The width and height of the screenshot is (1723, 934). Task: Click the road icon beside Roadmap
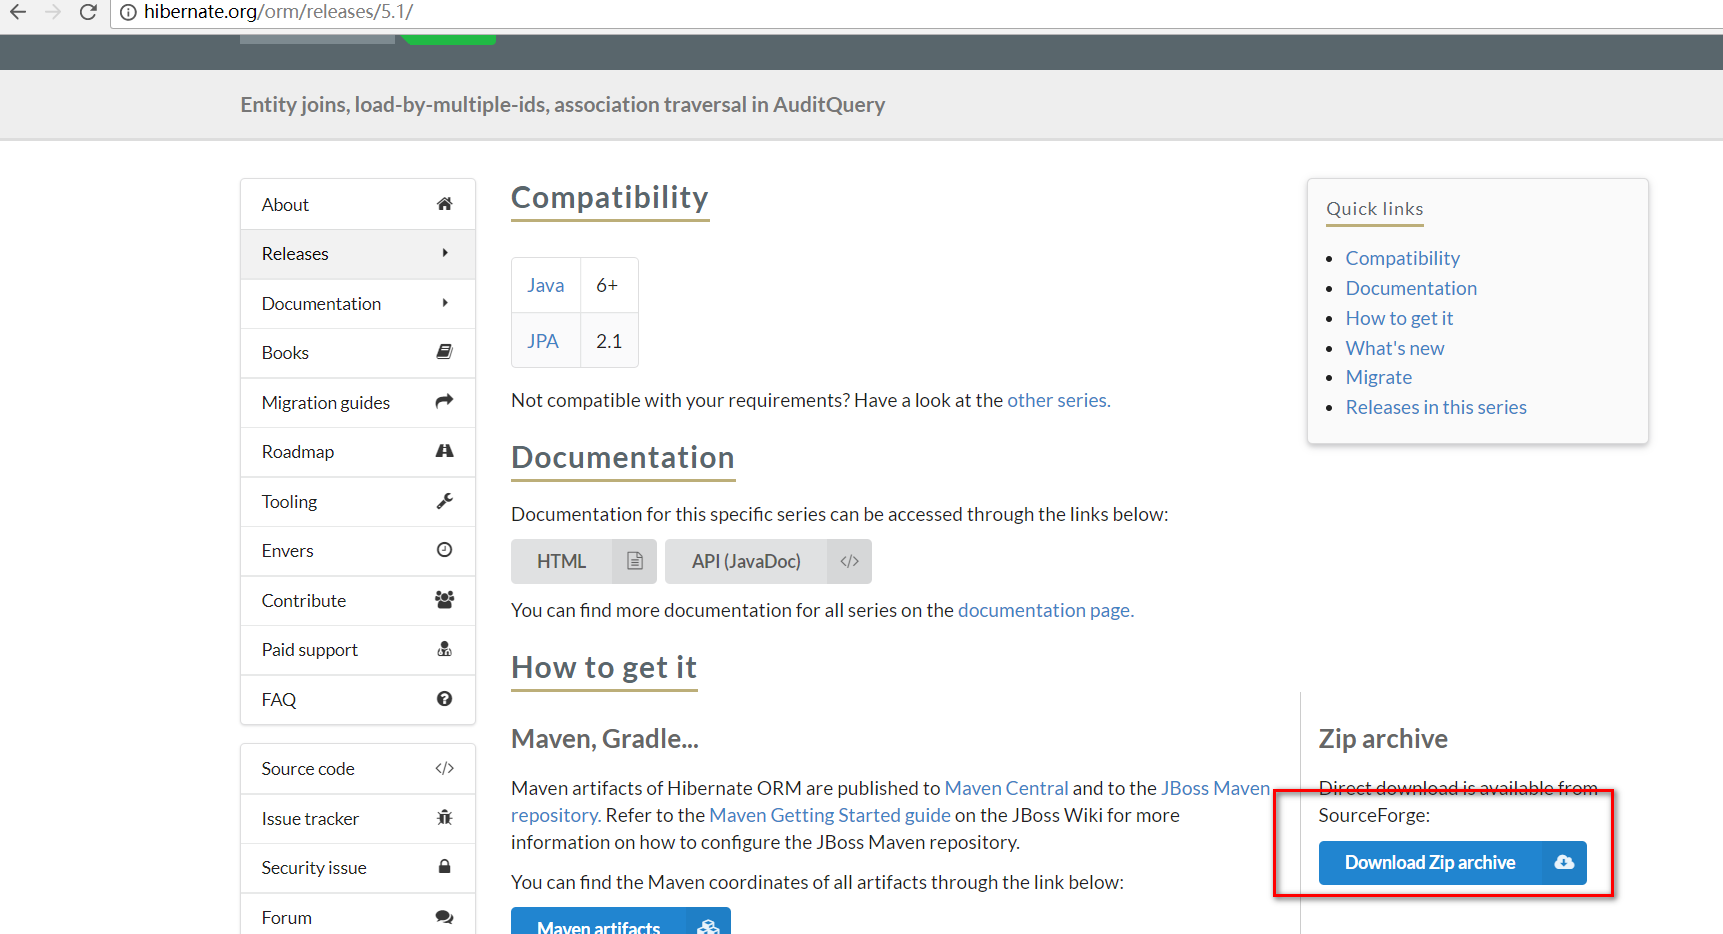pyautogui.click(x=445, y=451)
